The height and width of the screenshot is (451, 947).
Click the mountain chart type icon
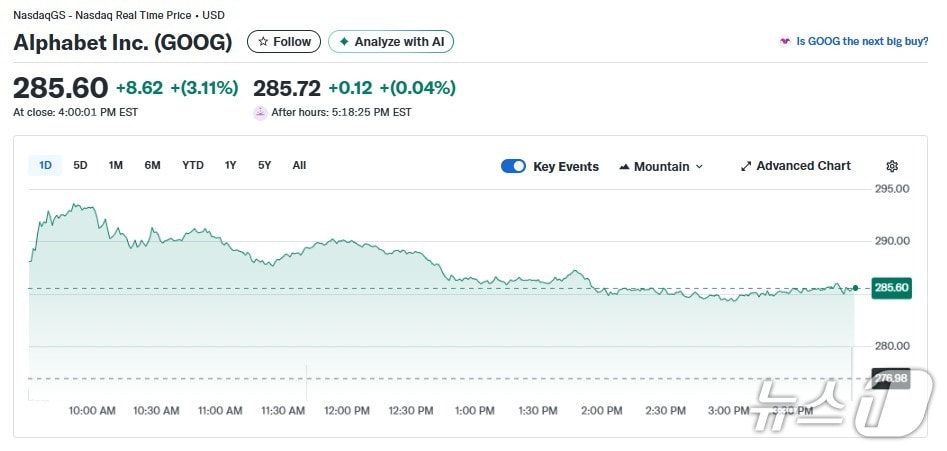625,166
